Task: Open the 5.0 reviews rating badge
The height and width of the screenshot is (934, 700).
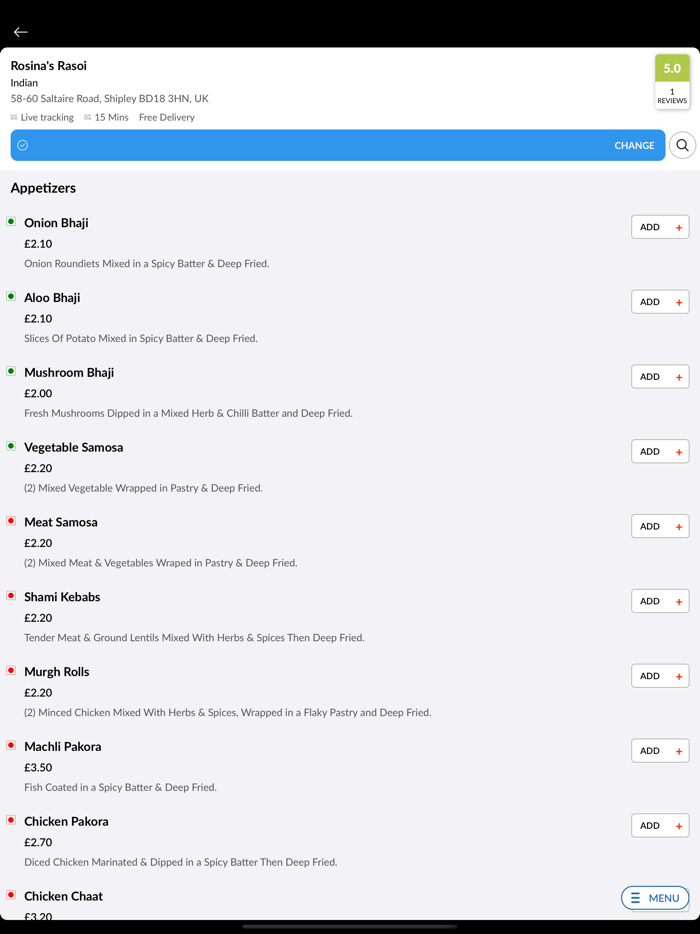Action: pyautogui.click(x=672, y=81)
